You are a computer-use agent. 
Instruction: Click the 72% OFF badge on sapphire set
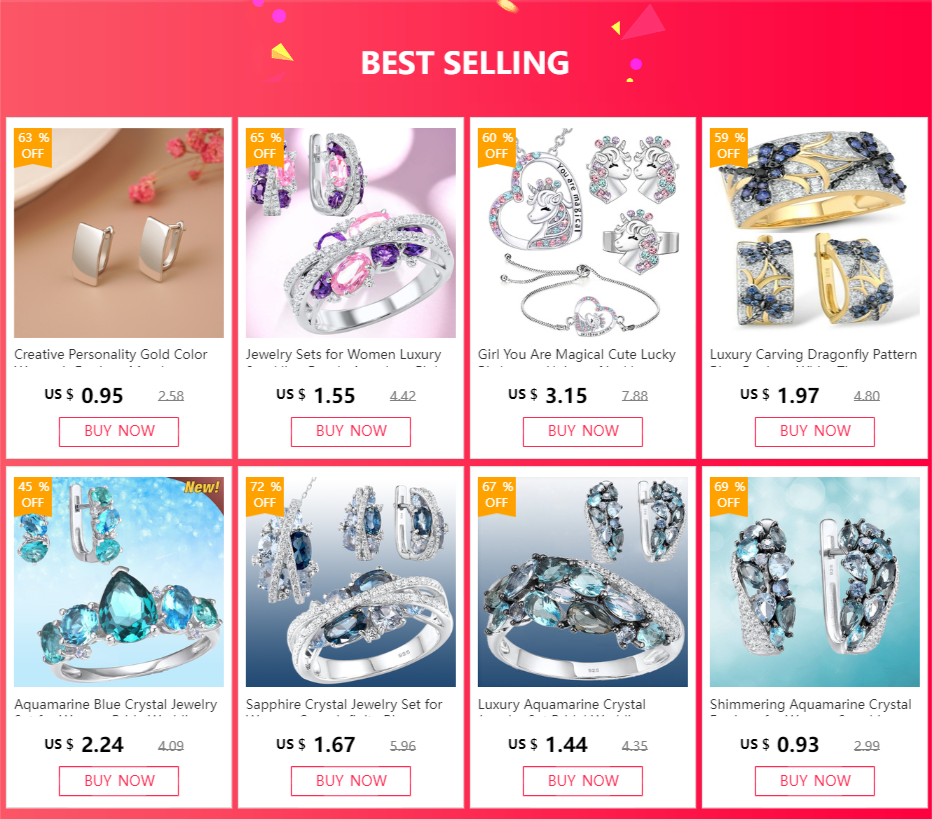(x=265, y=496)
